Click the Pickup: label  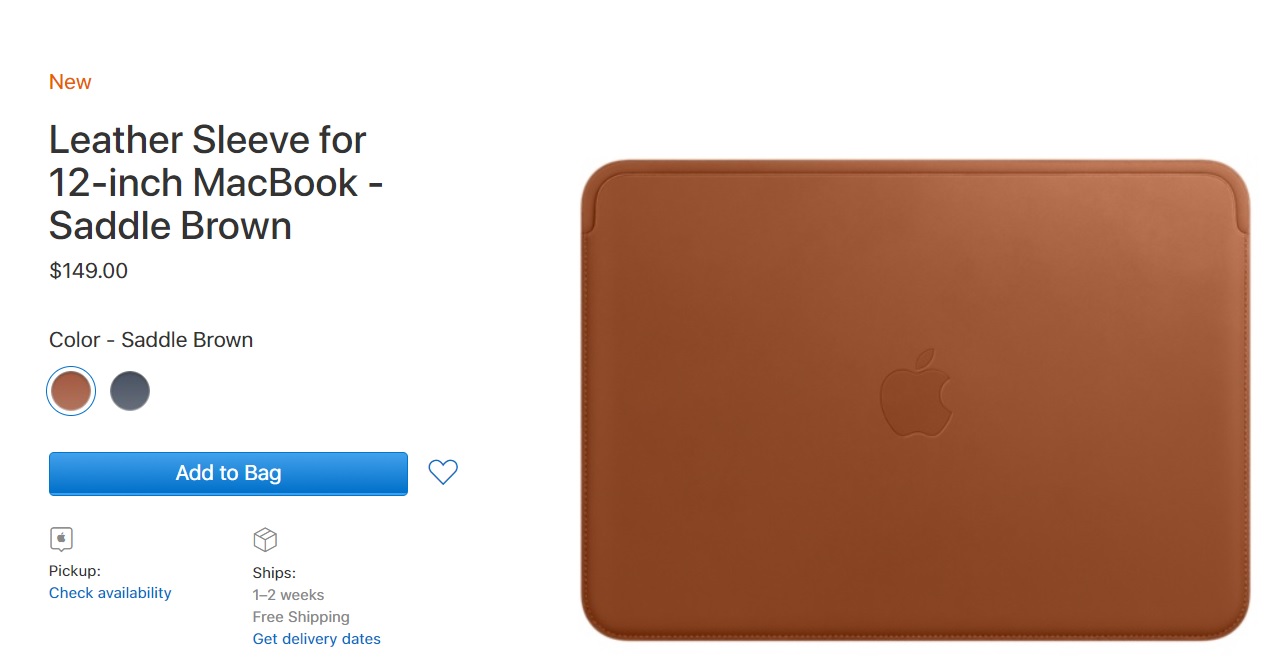75,571
